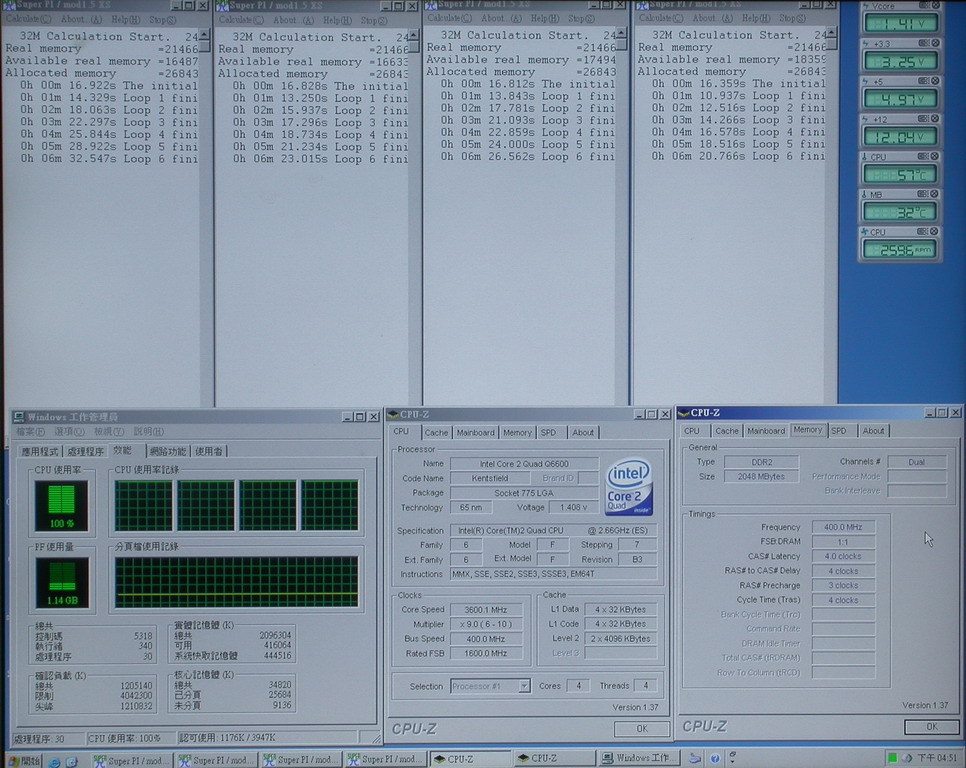Close the +12 voltage monitor widget

[x=935, y=118]
